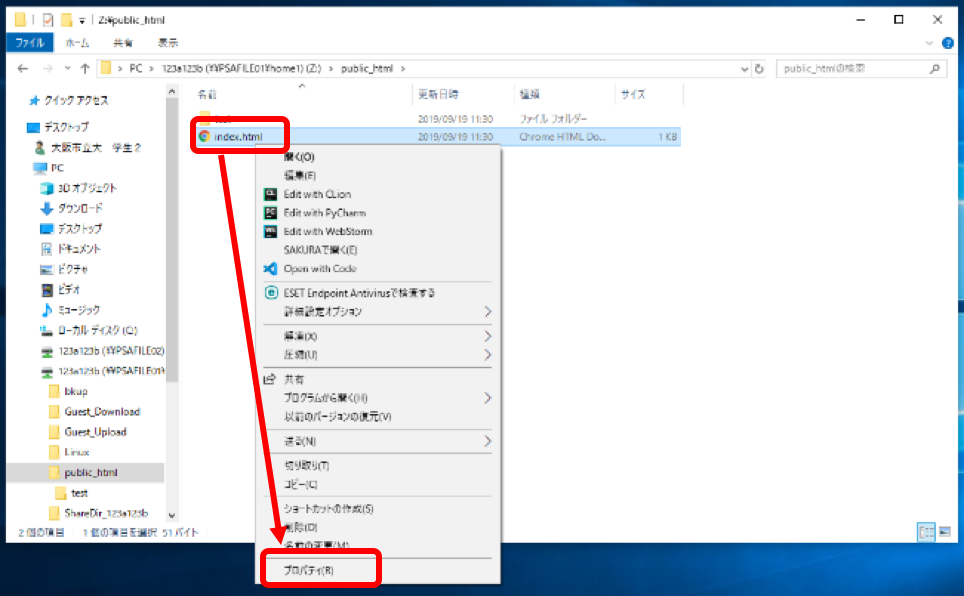Viewport: 964px width, 596px height.
Task: Select 3D オブジェクト folder
Action: coord(78,188)
